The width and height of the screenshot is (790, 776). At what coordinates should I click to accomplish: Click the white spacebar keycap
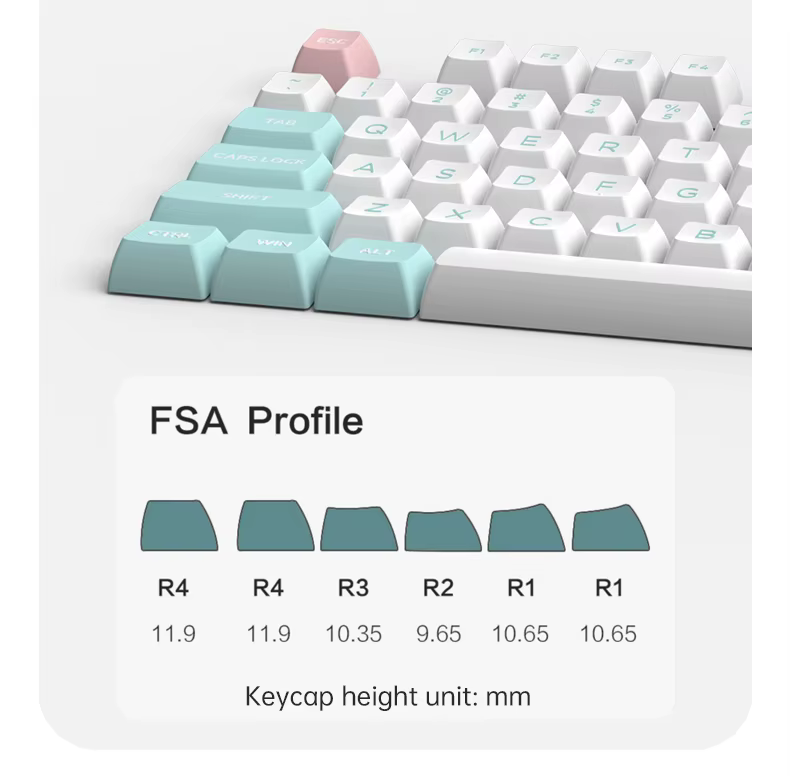point(585,295)
